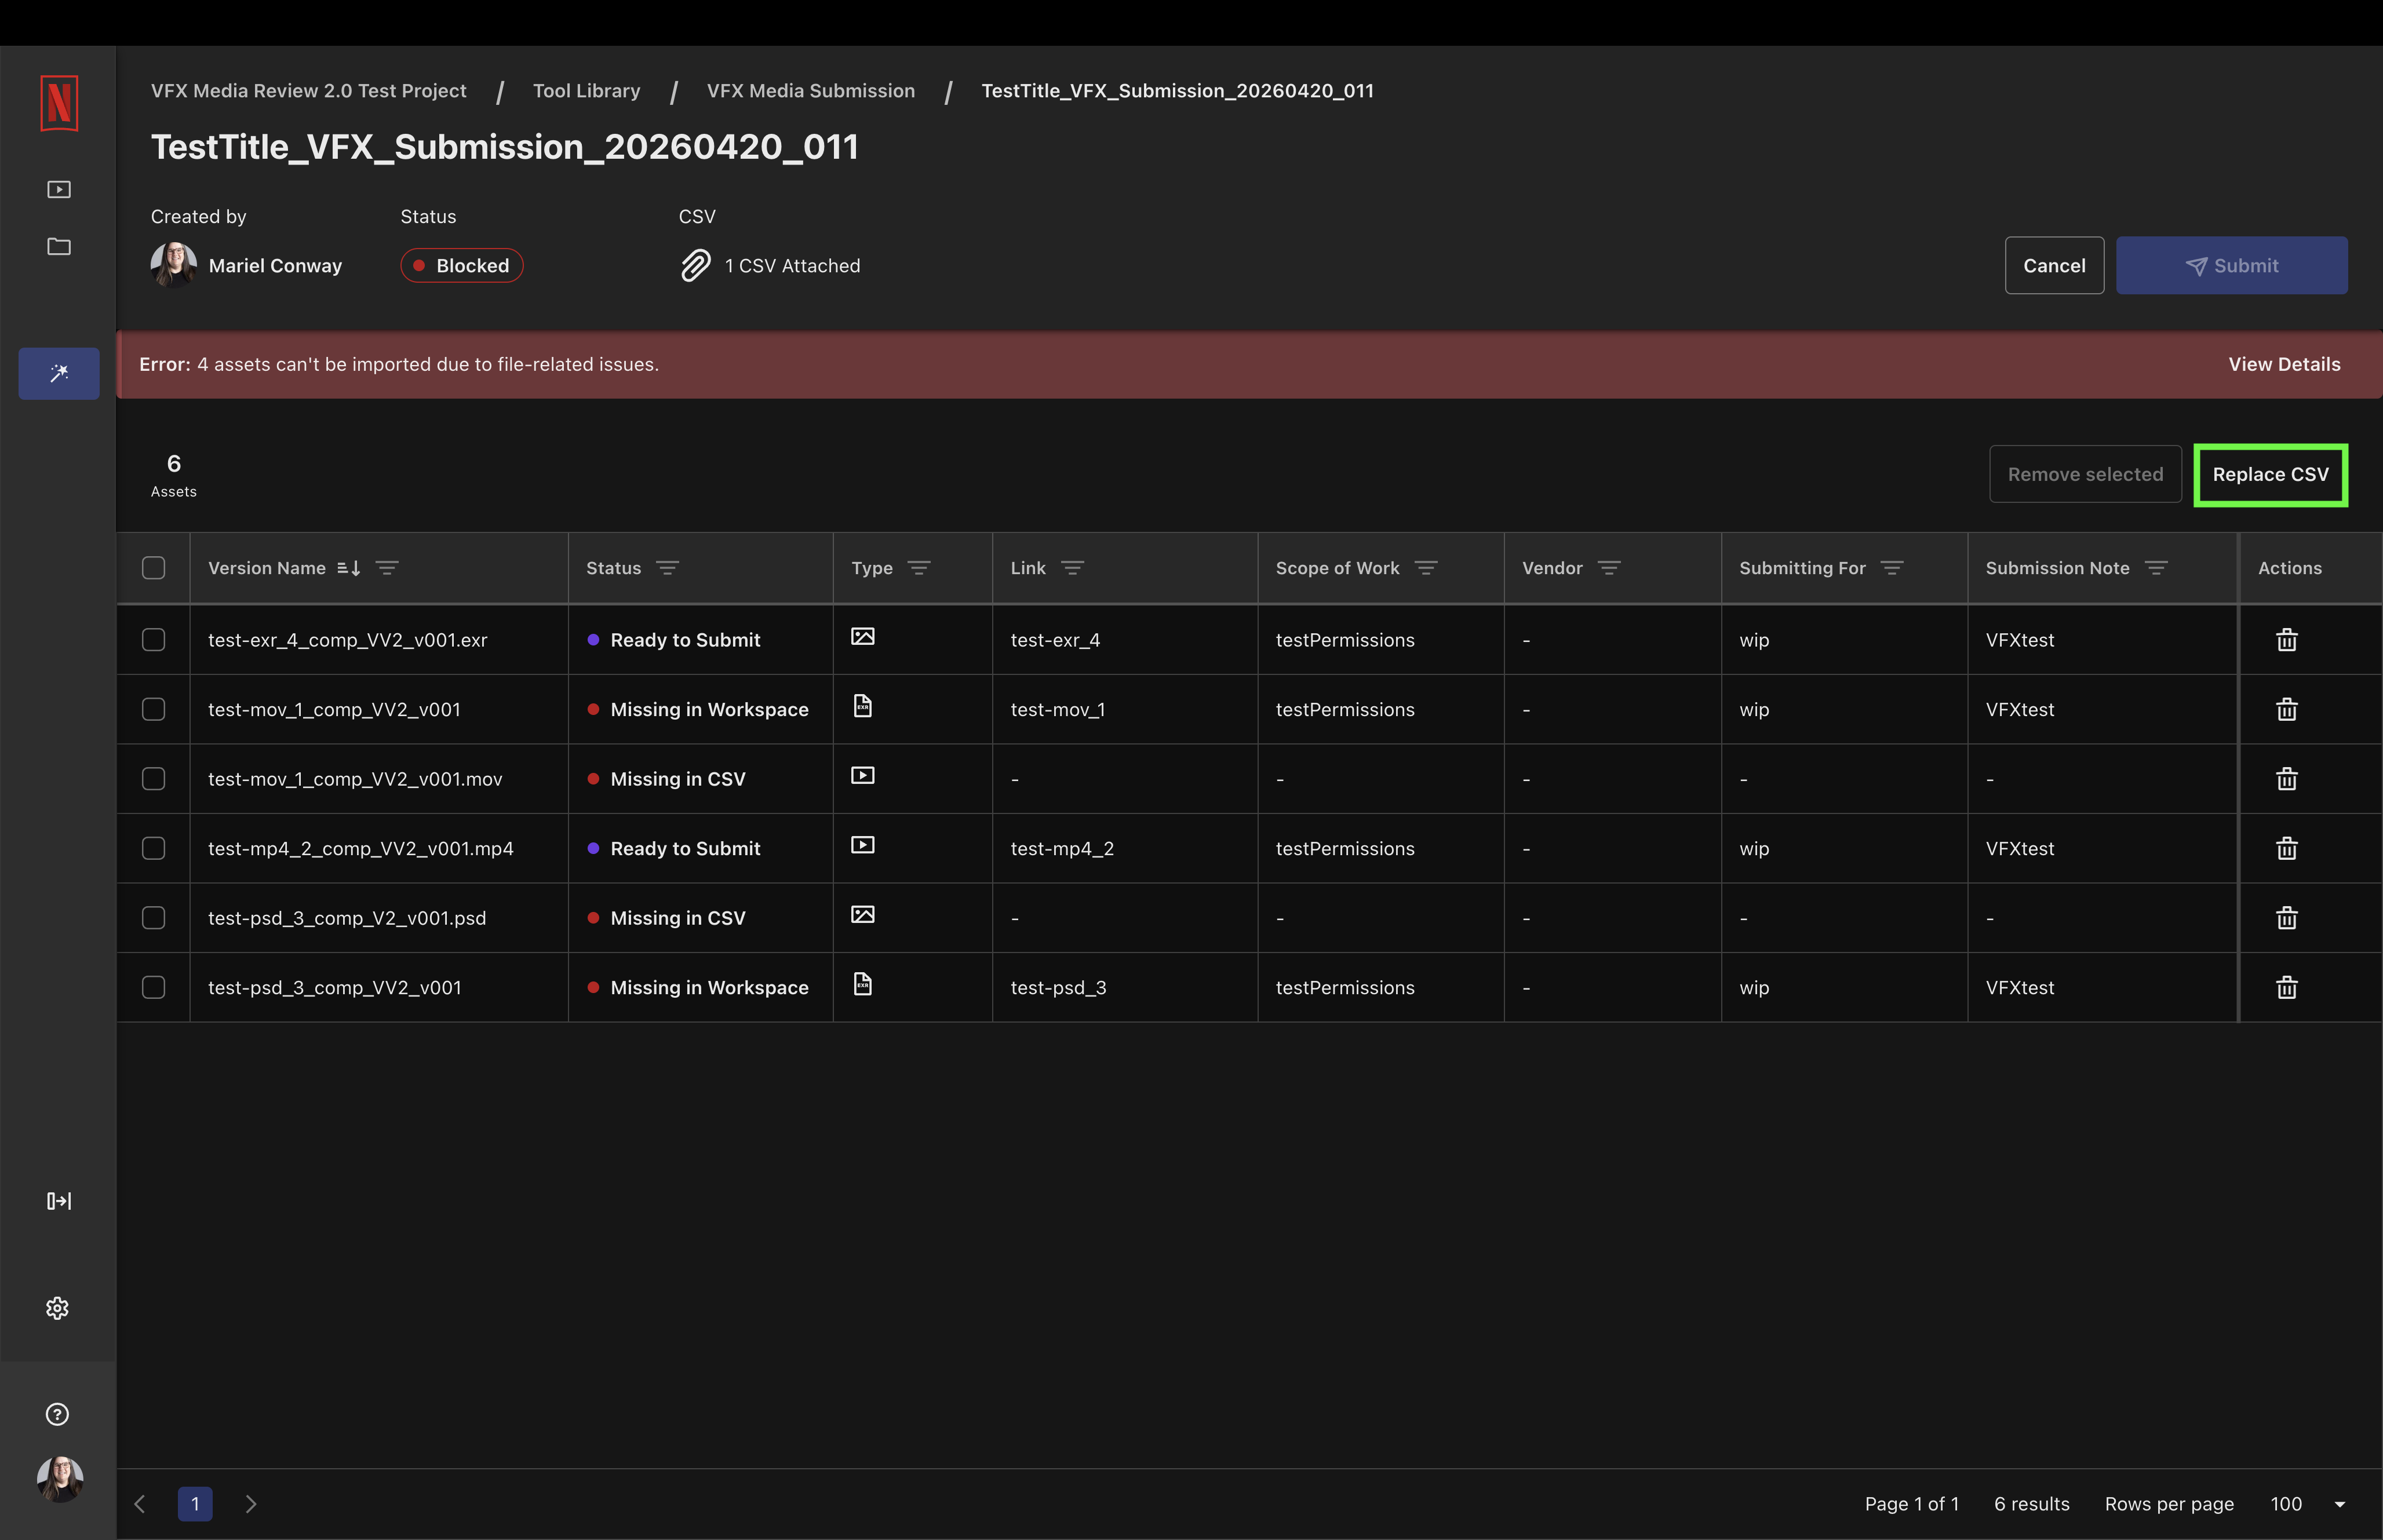This screenshot has height=1540, width=2383.
Task: Click Mariel Conway creator avatar
Action: pos(174,266)
